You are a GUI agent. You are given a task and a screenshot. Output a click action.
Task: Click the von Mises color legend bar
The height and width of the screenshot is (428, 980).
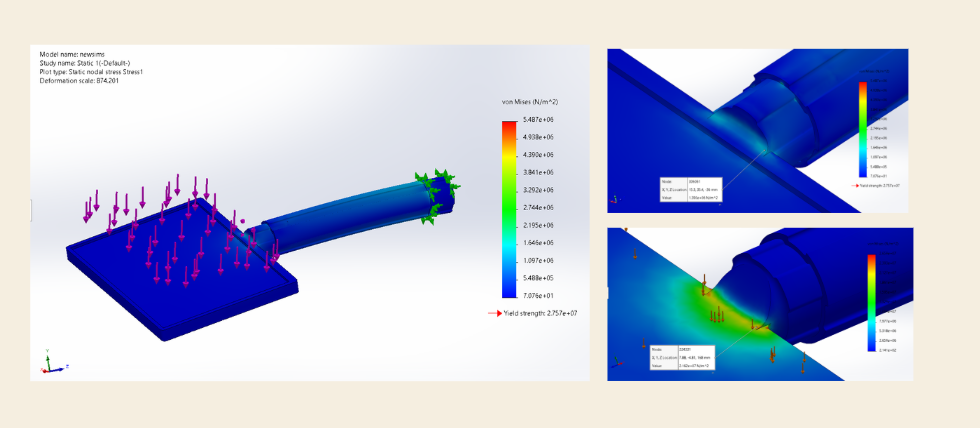coord(508,208)
